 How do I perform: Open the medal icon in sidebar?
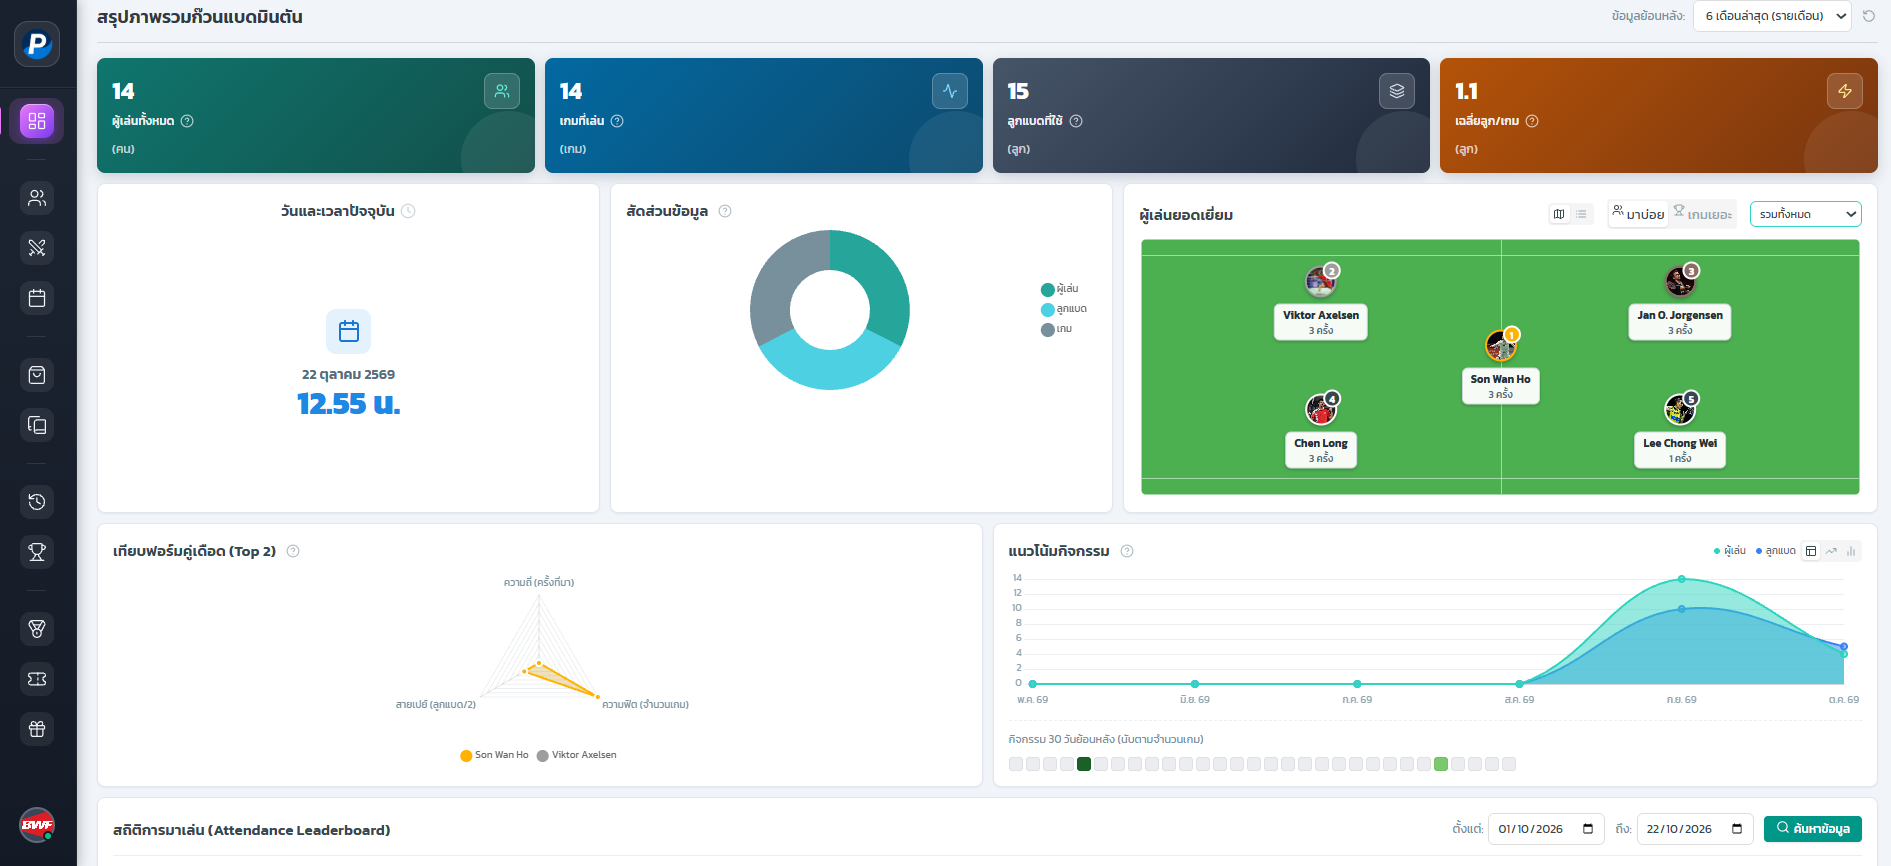[x=37, y=629]
